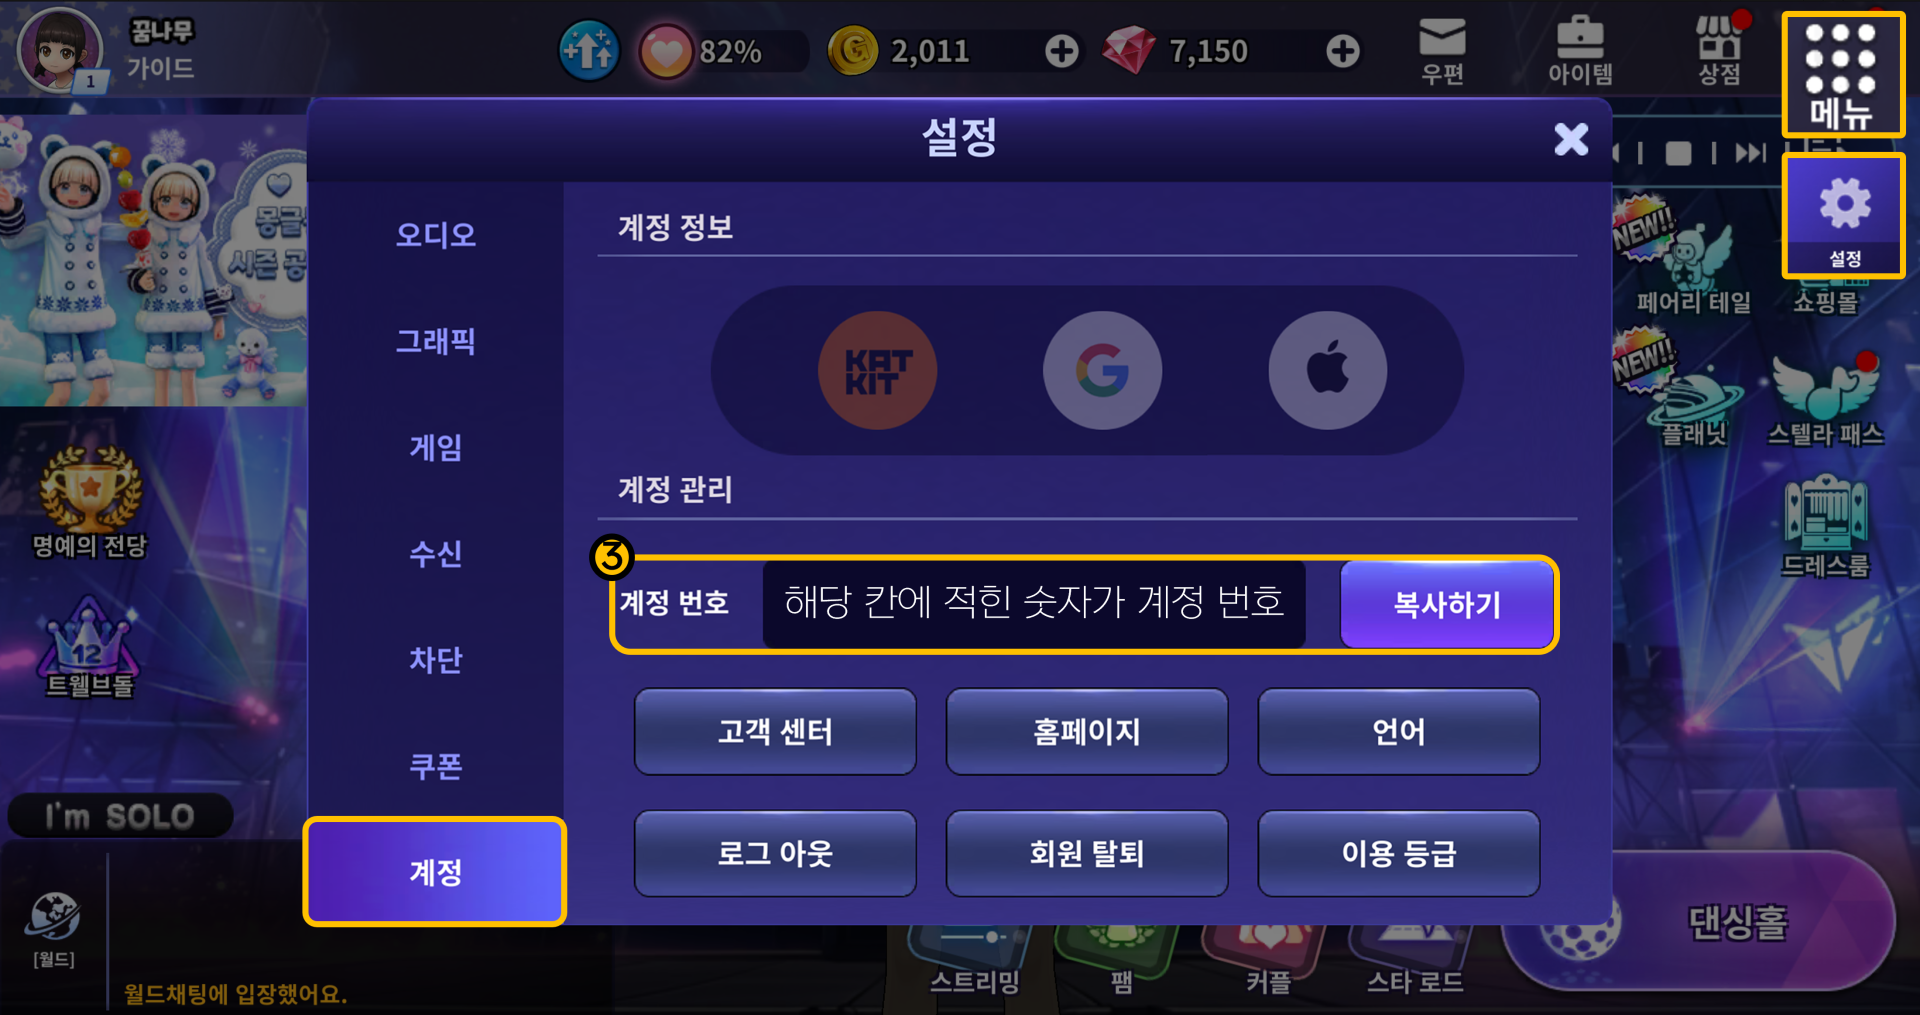Link account with the Apple icon

point(1327,370)
